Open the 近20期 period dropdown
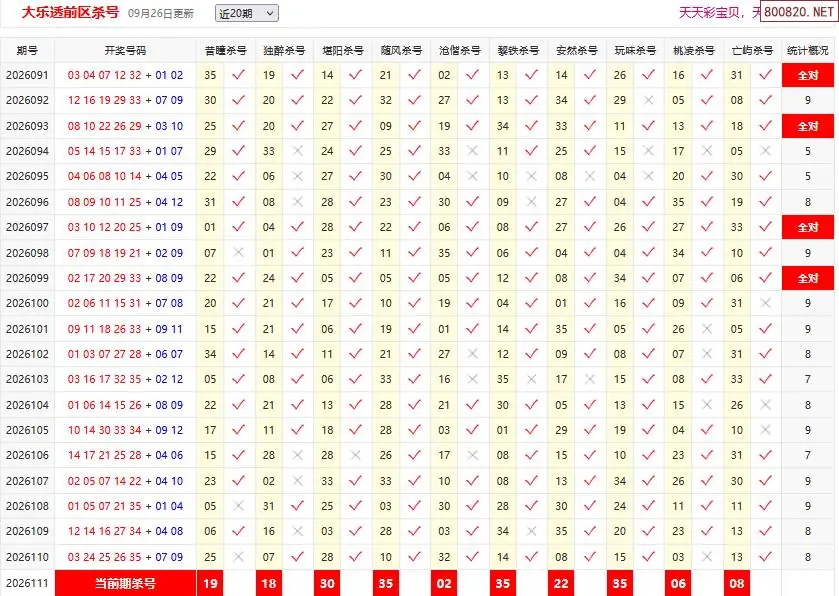Image resolution: width=839 pixels, height=596 pixels. (x=247, y=13)
